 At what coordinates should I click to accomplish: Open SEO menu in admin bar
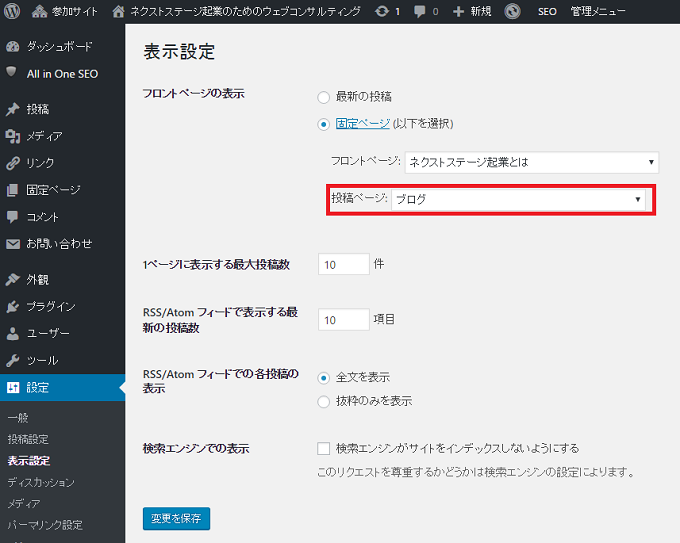coord(547,12)
